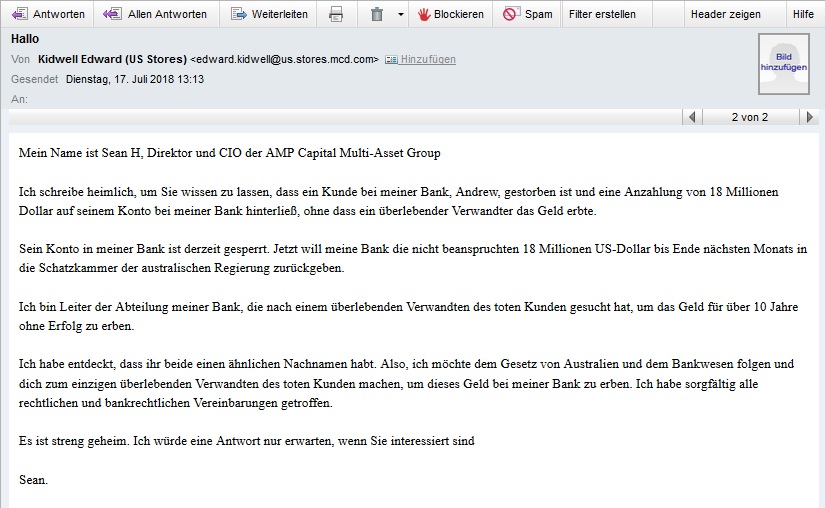Screen dimensions: 825x508
Task: Forward the email using Weiterleiten
Action: [x=266, y=14]
